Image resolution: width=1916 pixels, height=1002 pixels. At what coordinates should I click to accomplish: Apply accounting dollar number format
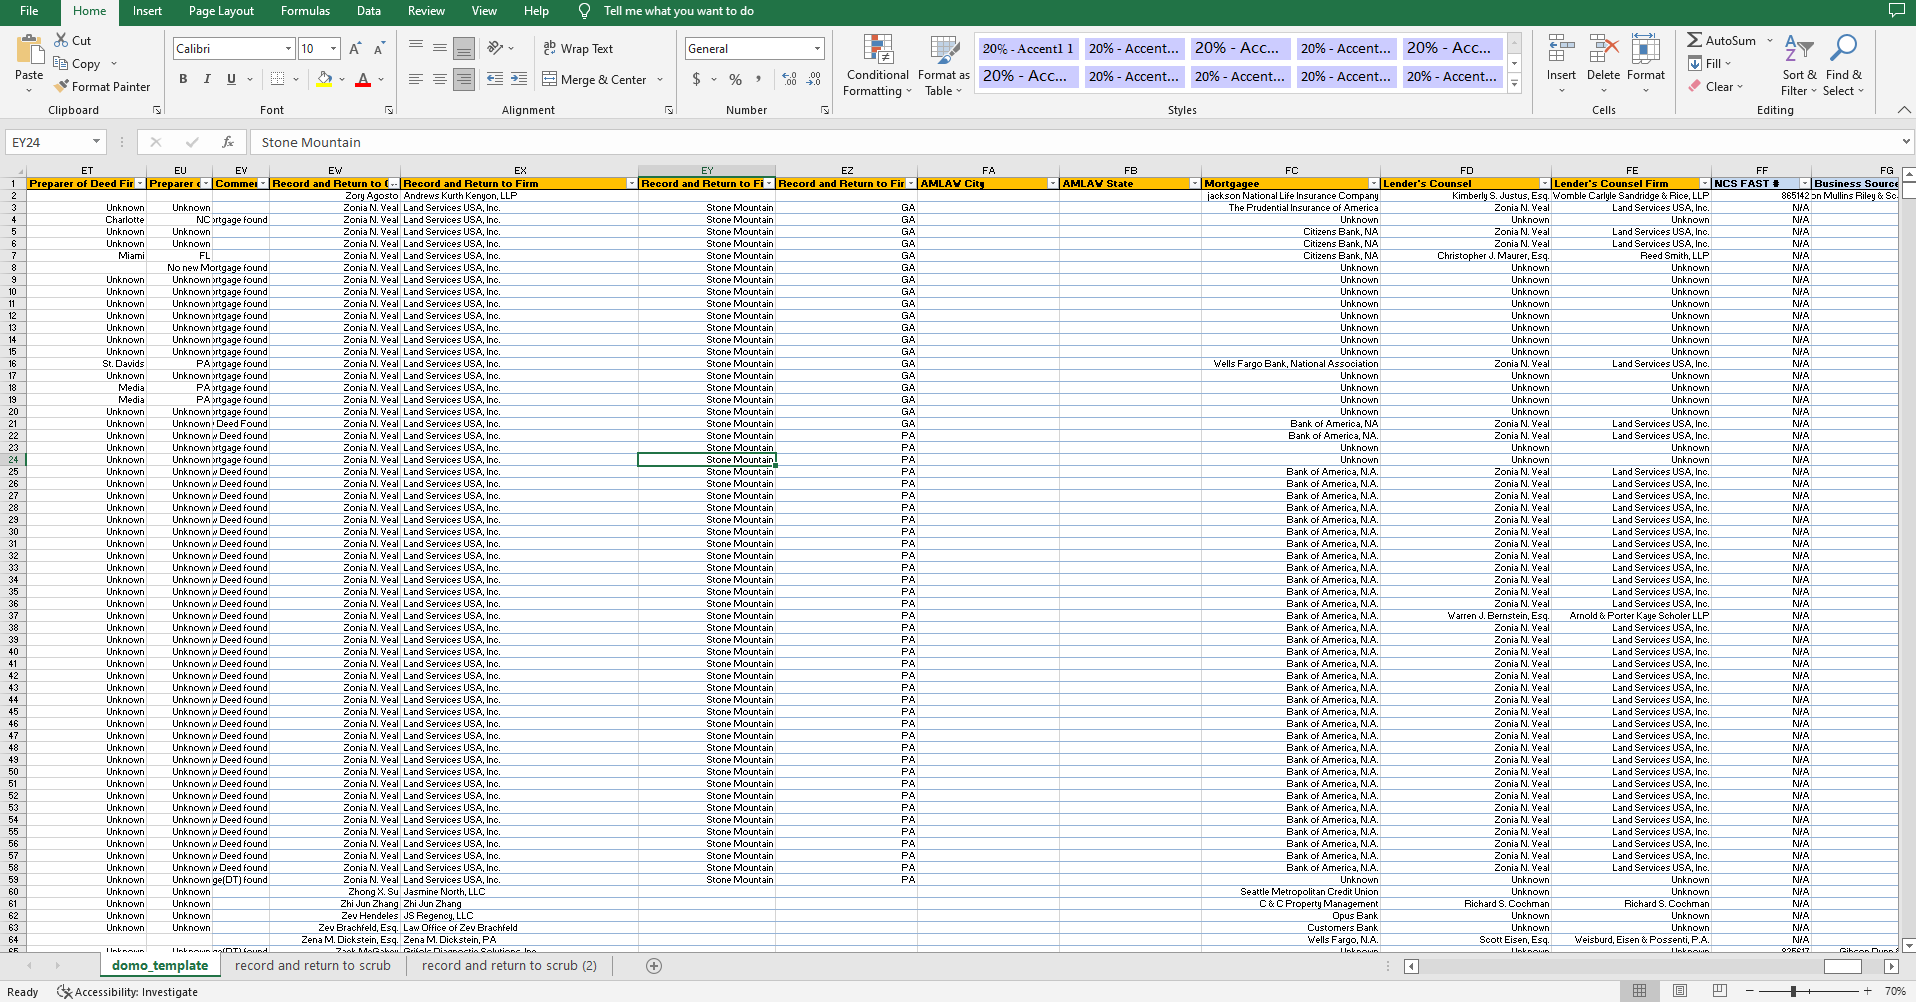coord(697,79)
